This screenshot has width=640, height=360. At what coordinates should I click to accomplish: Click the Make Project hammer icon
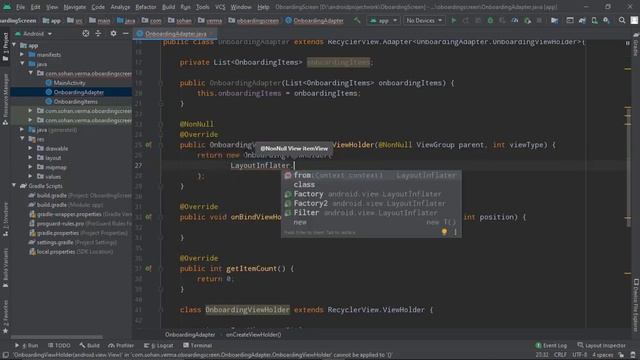[x=357, y=20]
